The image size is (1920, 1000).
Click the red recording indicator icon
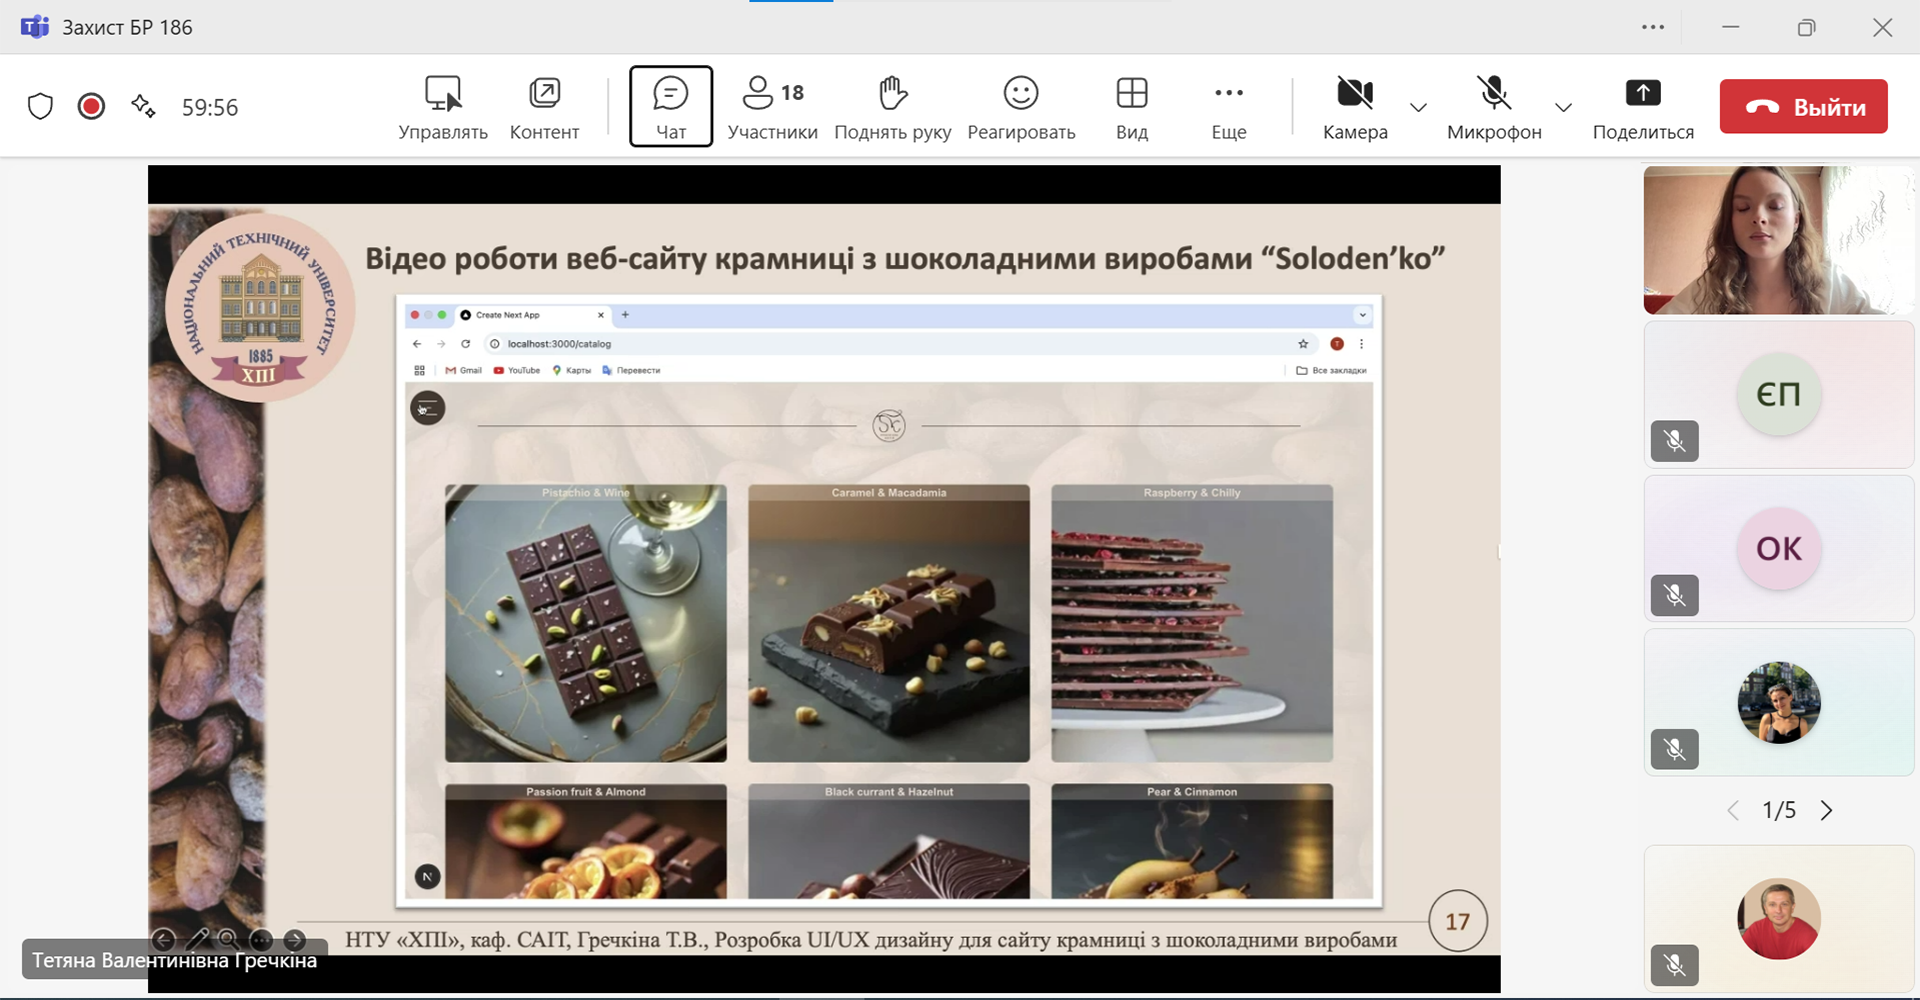point(91,106)
